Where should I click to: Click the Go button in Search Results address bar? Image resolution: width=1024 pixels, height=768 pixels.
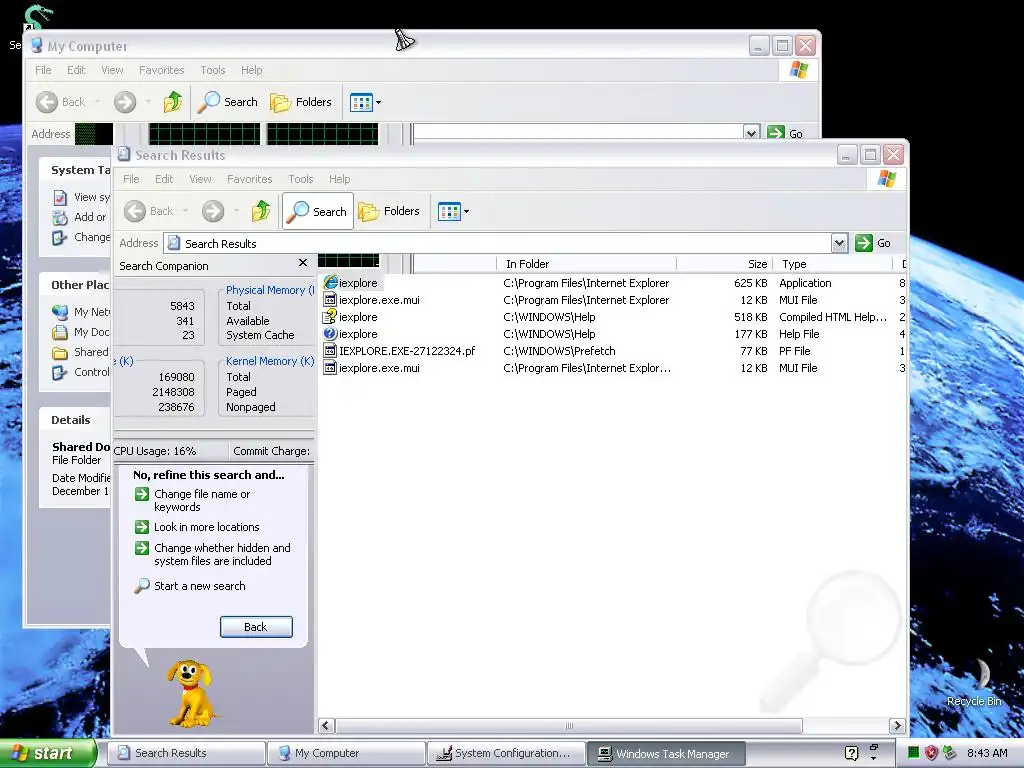[874, 243]
